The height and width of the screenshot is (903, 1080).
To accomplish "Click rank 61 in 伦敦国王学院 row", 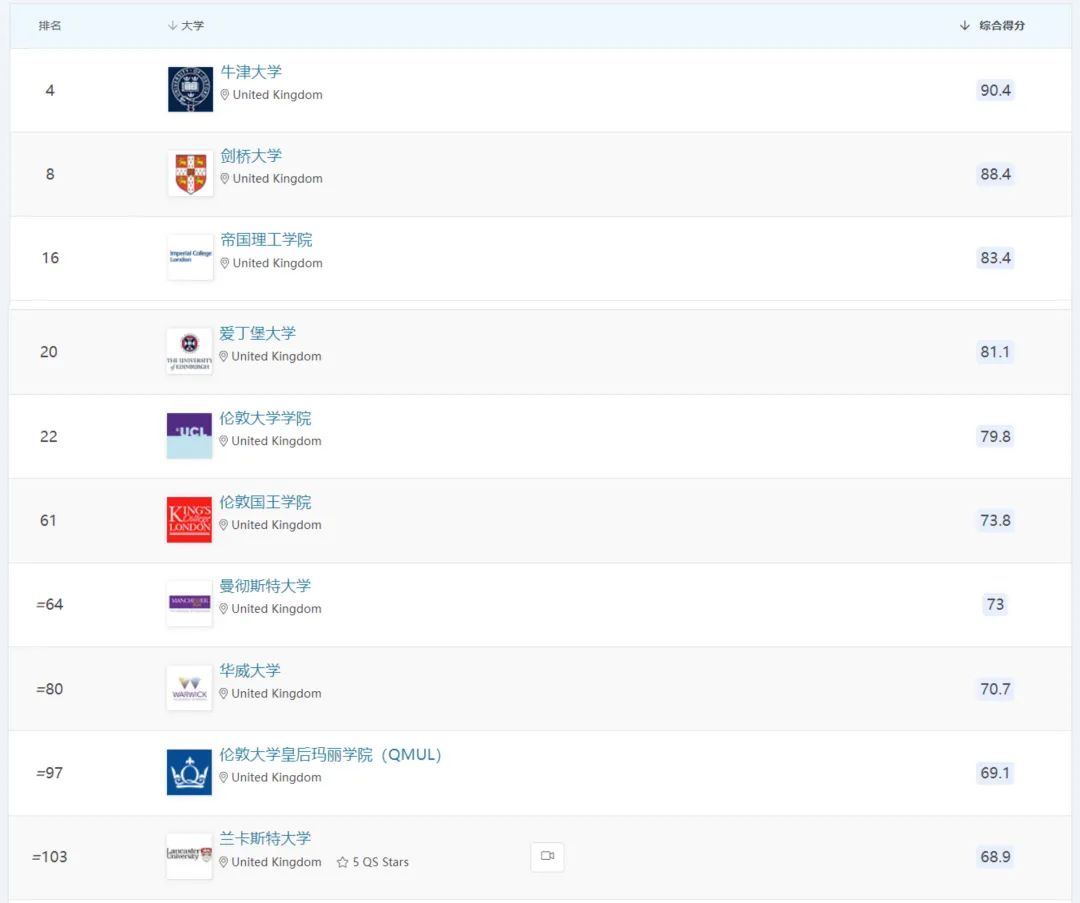I will 48,521.
